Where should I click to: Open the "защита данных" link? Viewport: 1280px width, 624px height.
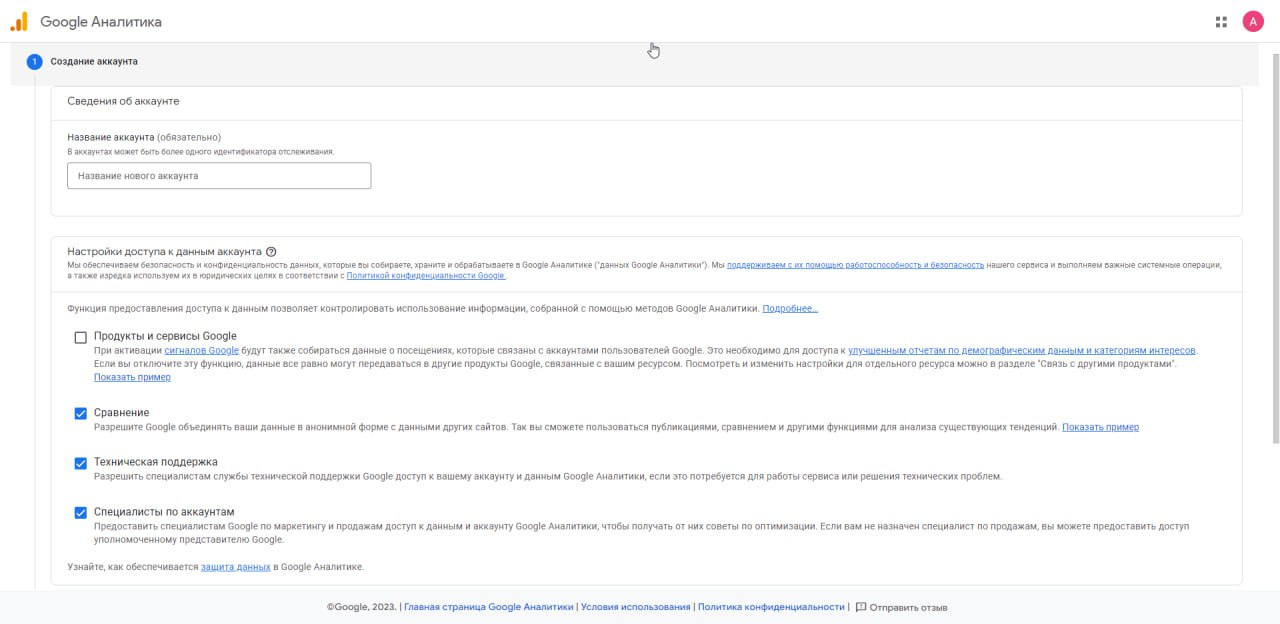pos(236,567)
